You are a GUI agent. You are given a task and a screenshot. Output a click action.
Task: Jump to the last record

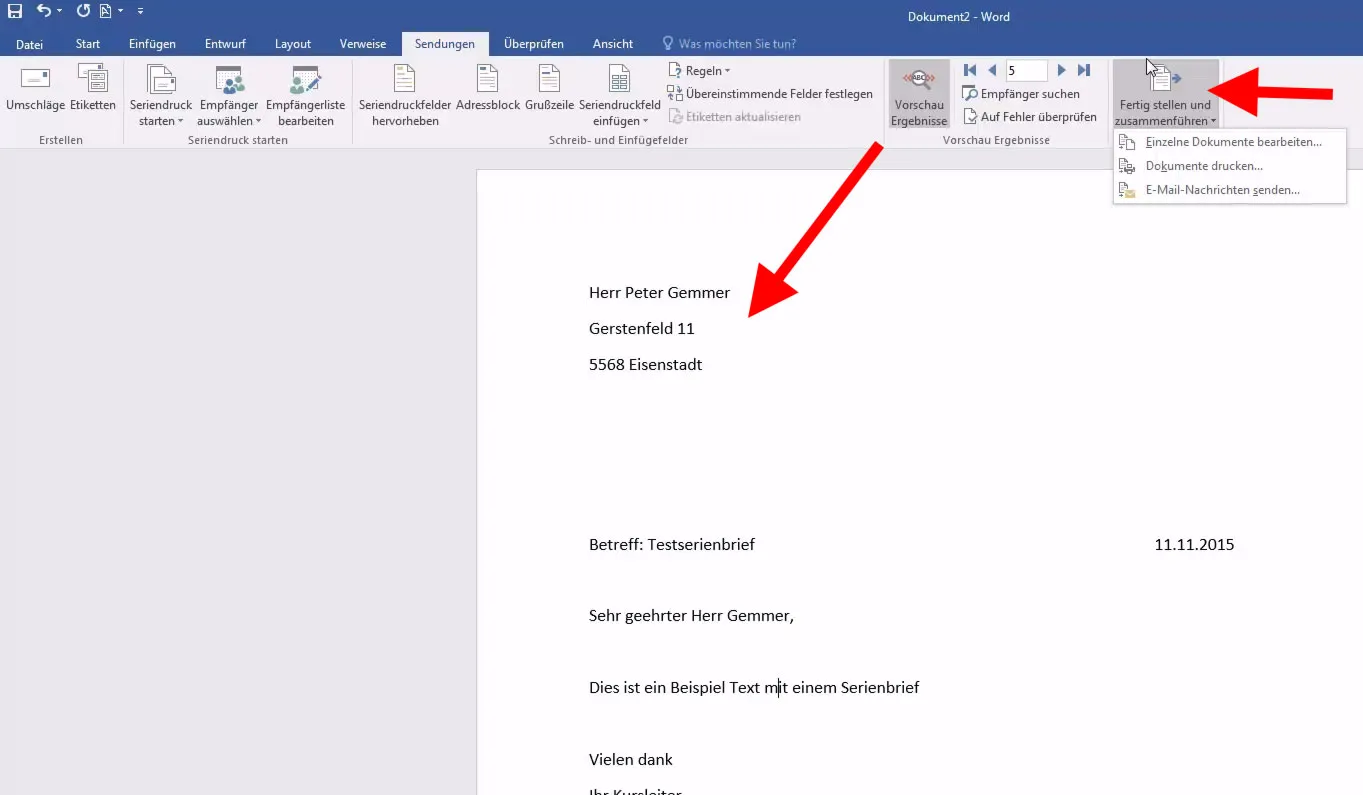[x=1084, y=70]
